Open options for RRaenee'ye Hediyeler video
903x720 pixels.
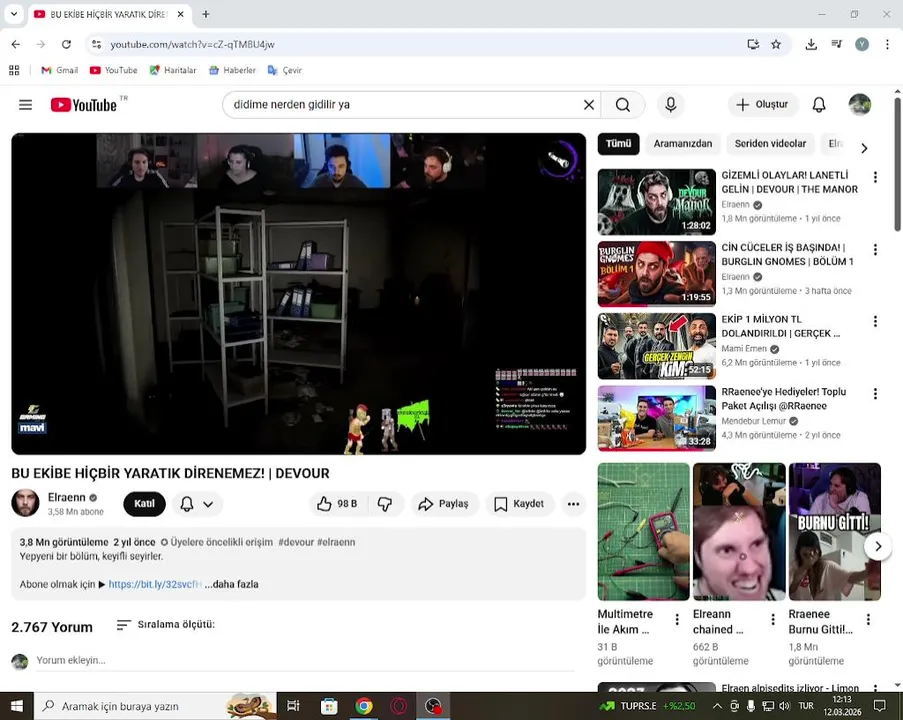(x=875, y=393)
